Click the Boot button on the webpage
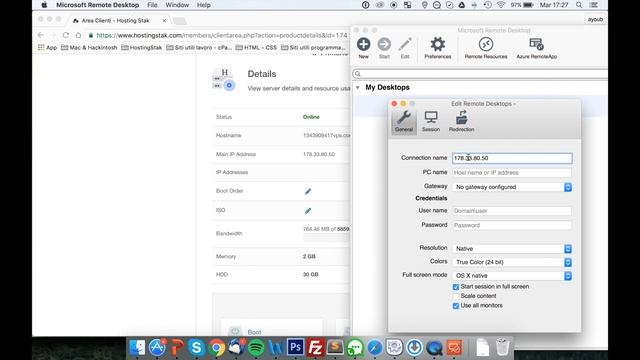The height and width of the screenshot is (360, 640). 271,329
